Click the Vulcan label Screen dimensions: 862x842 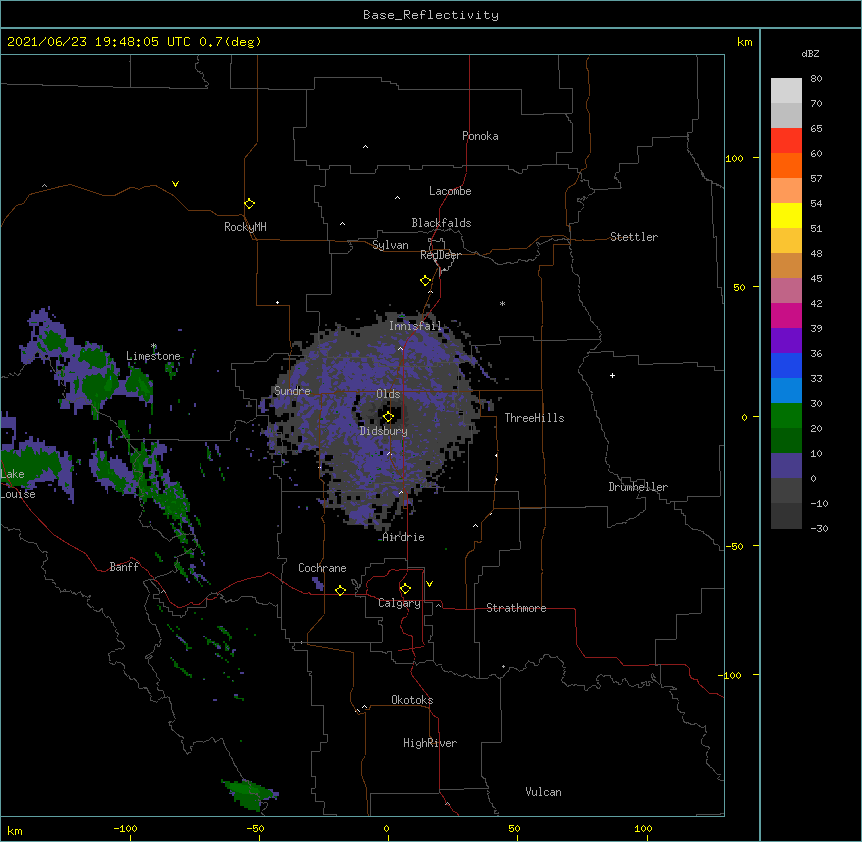tap(543, 792)
